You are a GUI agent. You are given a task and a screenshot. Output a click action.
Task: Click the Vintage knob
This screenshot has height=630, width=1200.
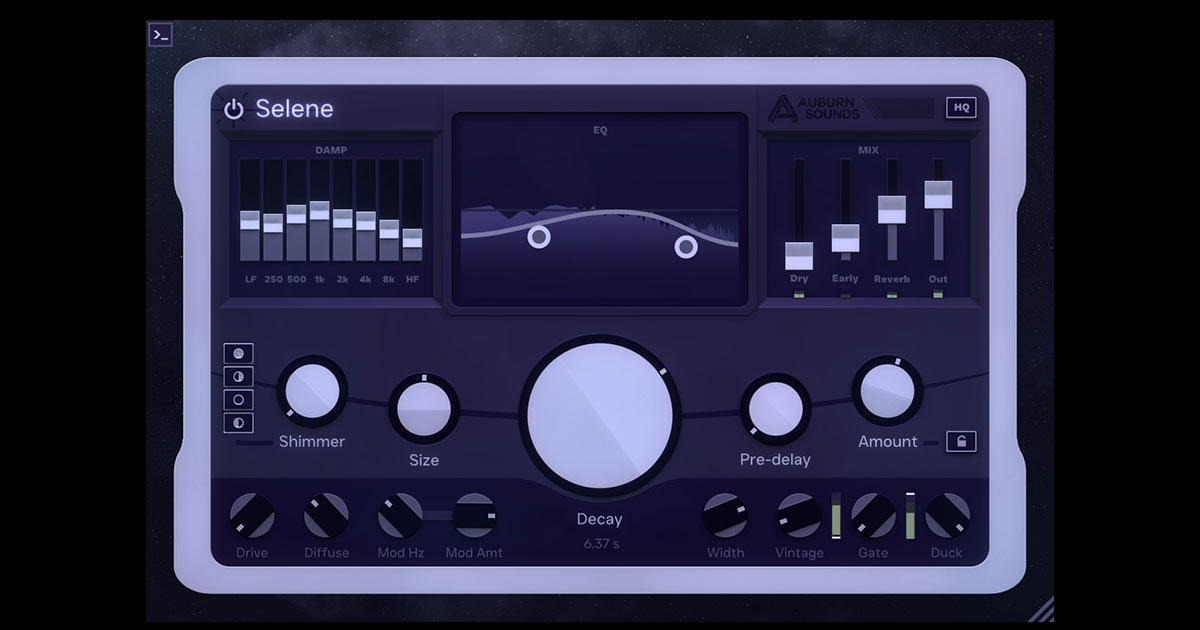[800, 517]
